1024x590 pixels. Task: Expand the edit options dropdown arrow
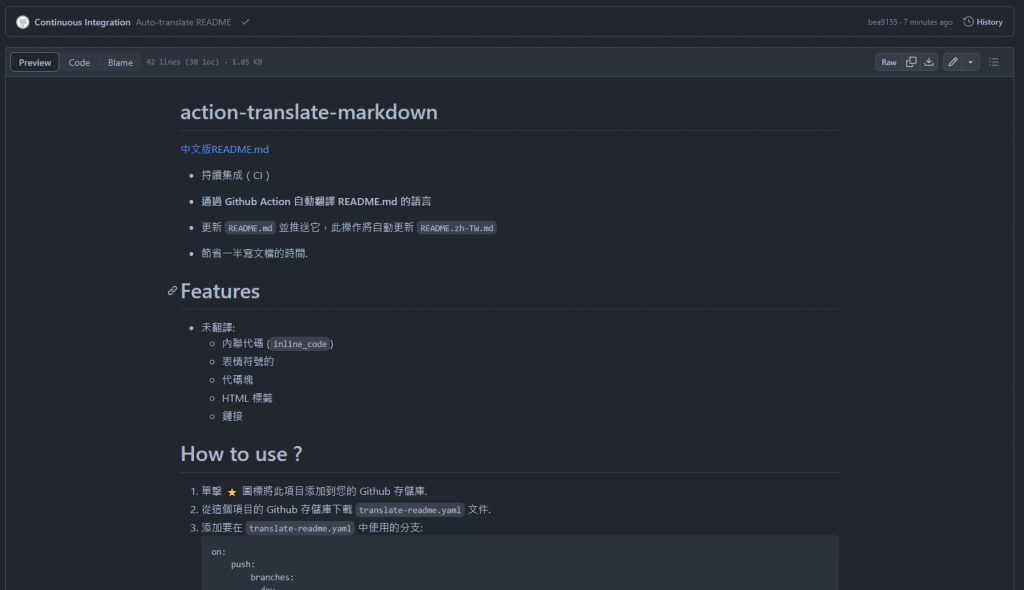970,62
